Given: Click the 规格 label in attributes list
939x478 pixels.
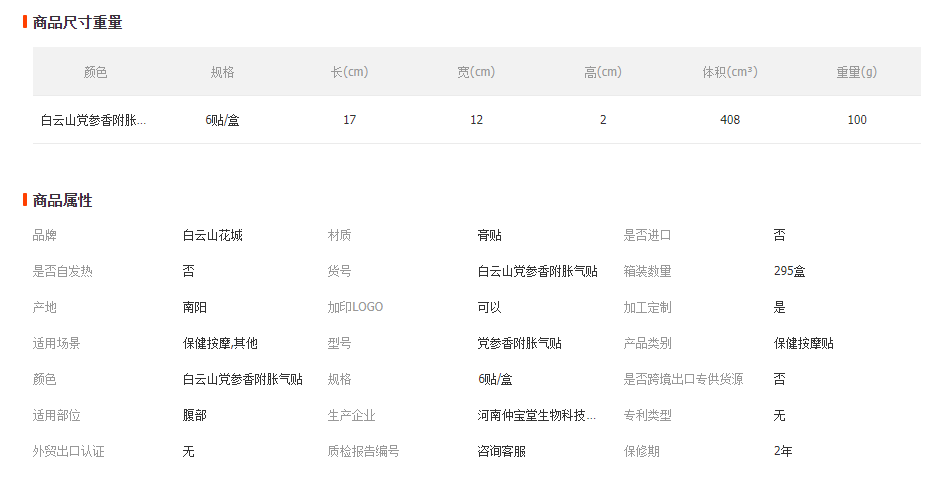Looking at the screenshot, I should tap(340, 379).
